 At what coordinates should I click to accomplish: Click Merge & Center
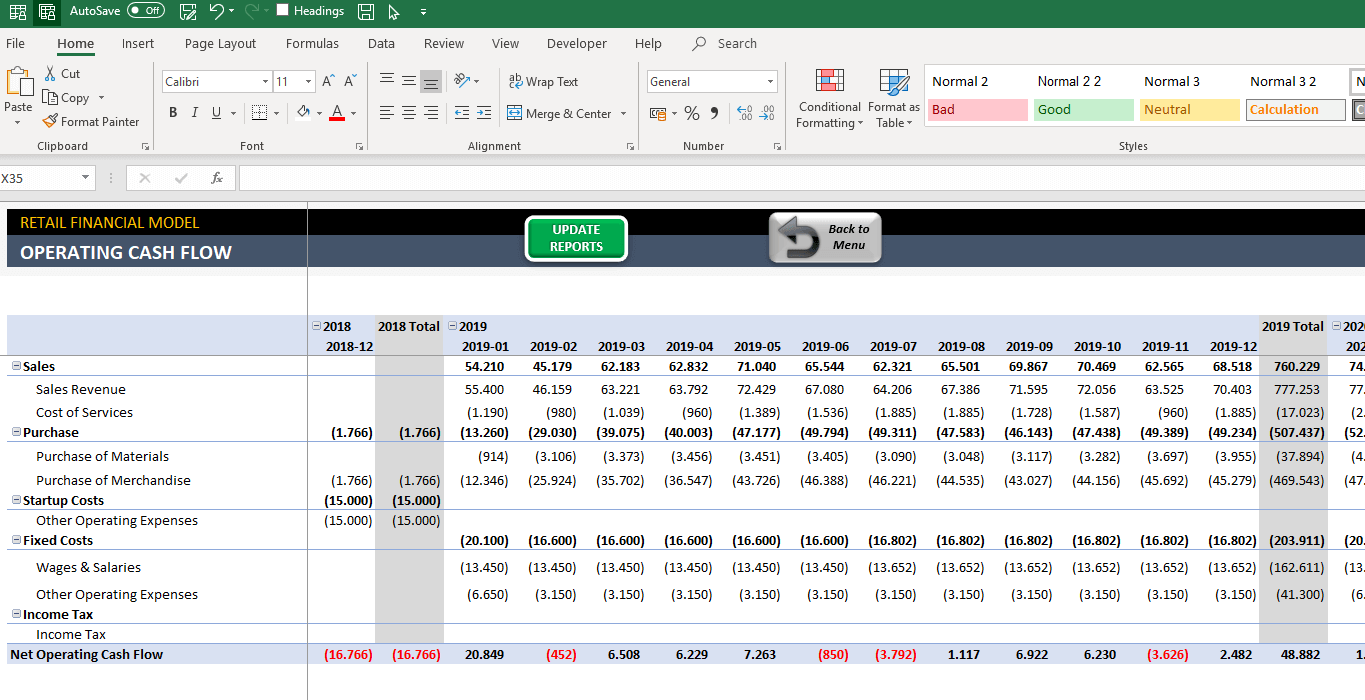point(560,113)
